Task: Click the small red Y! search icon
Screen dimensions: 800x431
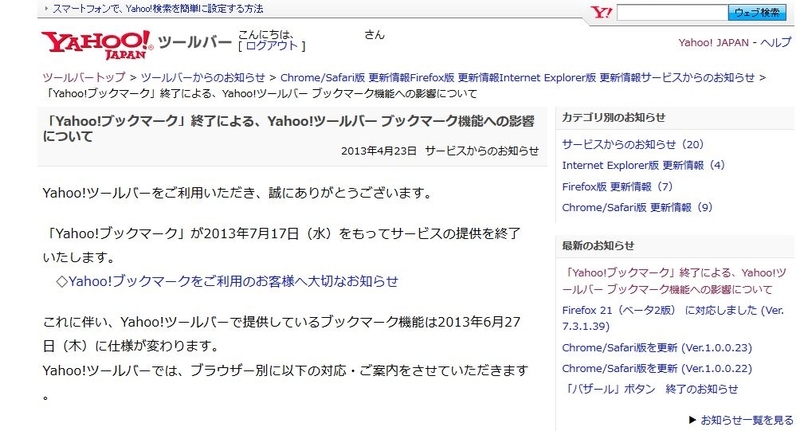Action: 601,12
